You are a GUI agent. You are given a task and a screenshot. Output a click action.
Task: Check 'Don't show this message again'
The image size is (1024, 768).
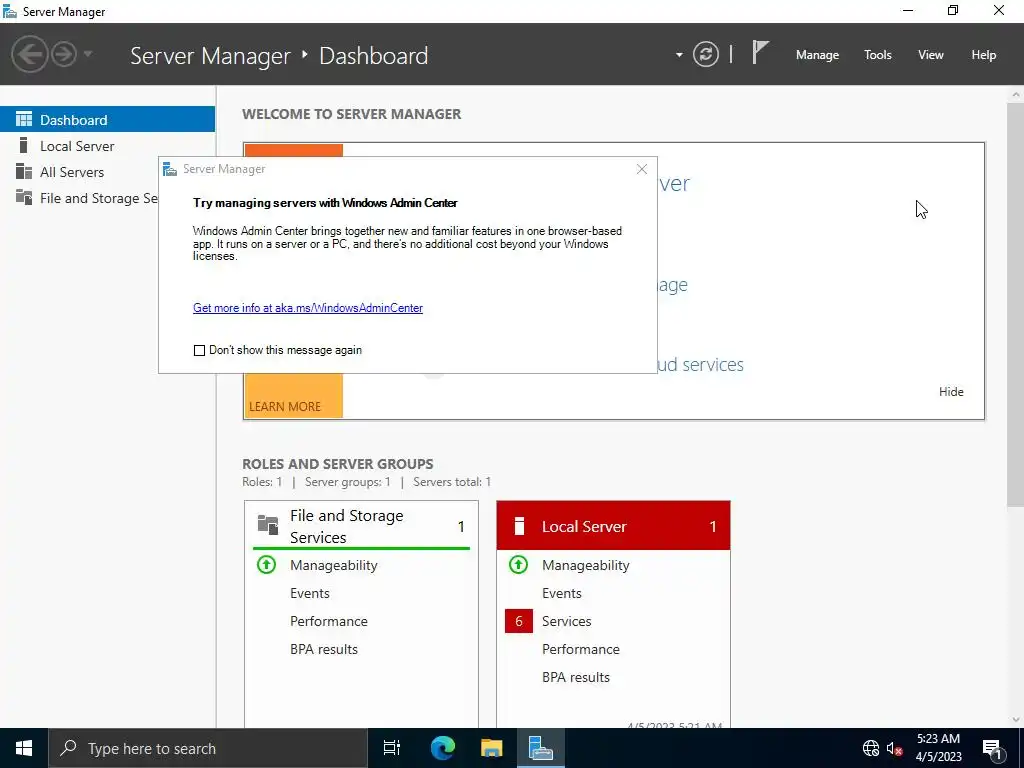199,351
